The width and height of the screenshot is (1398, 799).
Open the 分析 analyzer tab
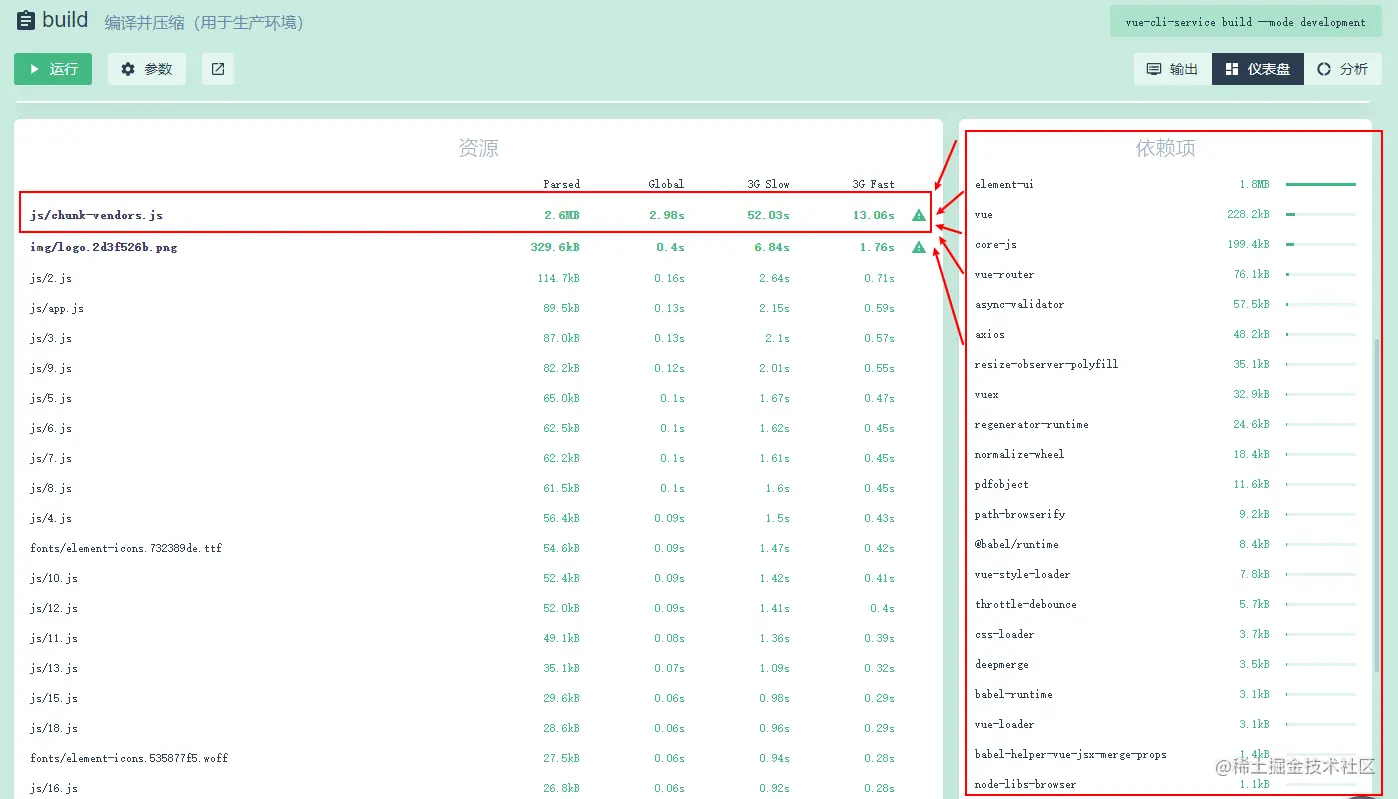click(1343, 69)
